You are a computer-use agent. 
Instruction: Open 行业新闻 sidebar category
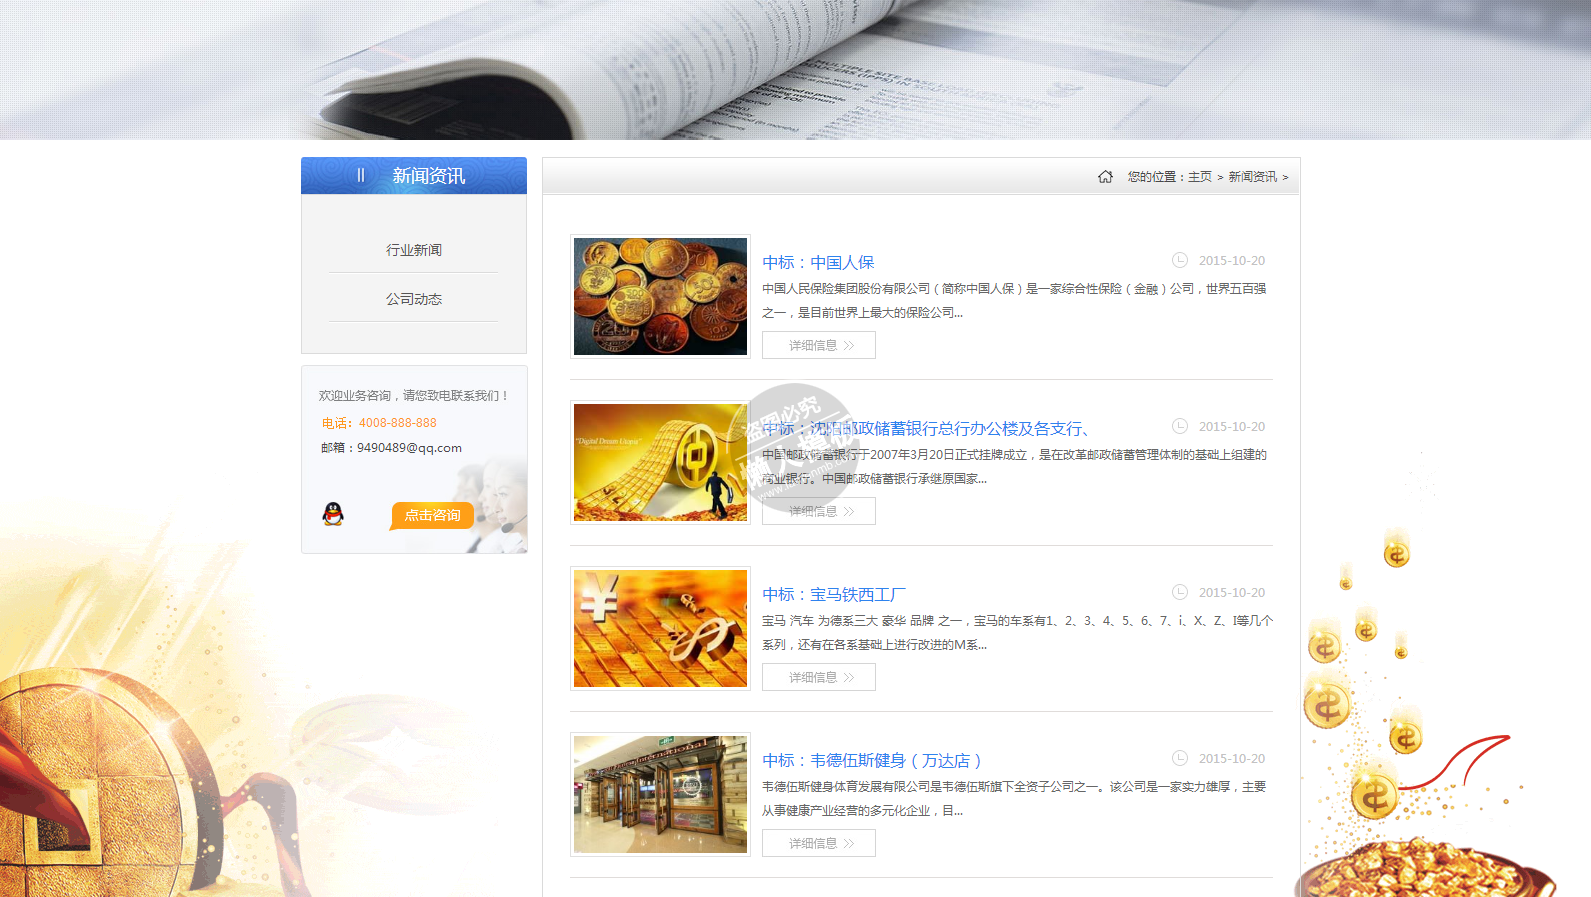pos(413,250)
